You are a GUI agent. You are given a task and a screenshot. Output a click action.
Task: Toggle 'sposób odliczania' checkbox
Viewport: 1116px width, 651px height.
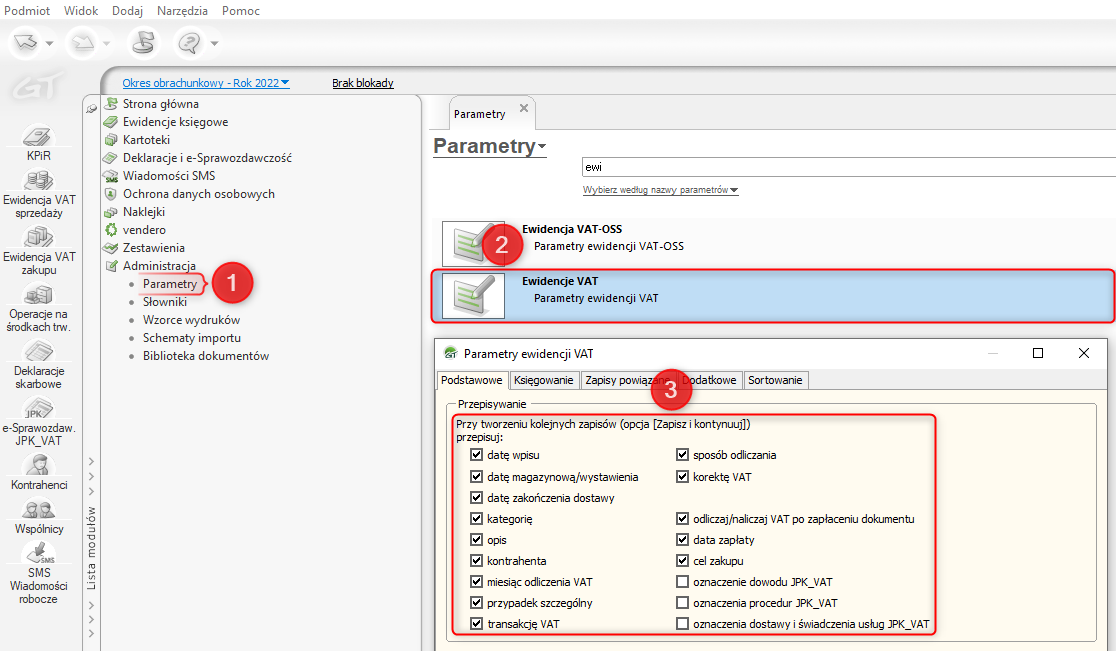[x=683, y=455]
